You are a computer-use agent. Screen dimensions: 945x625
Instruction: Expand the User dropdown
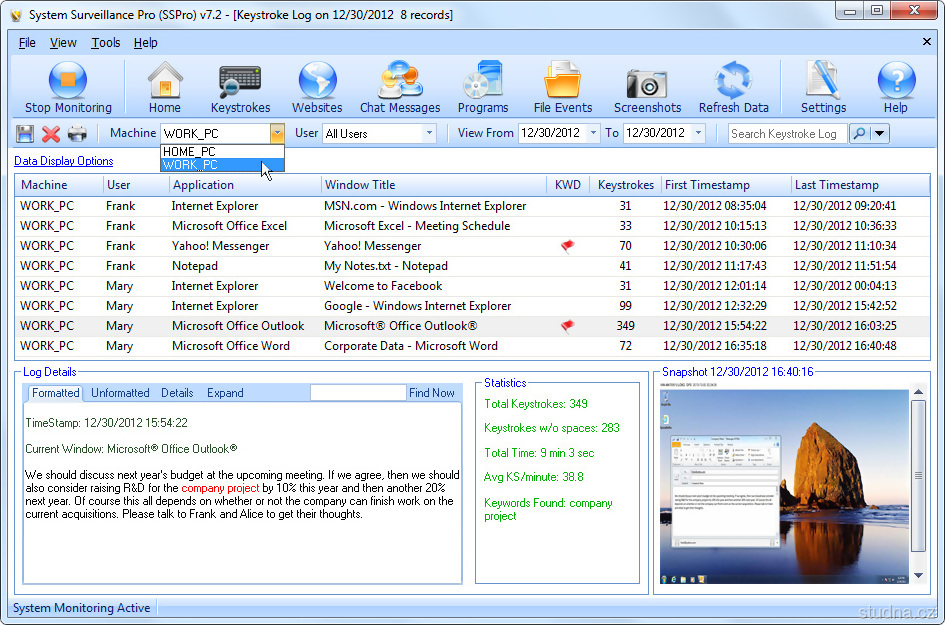(429, 133)
